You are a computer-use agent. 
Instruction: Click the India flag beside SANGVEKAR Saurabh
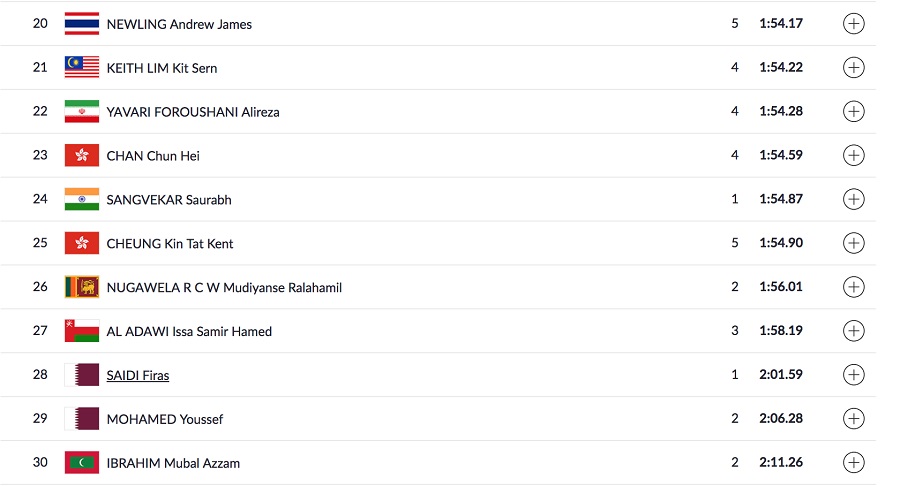(82, 199)
